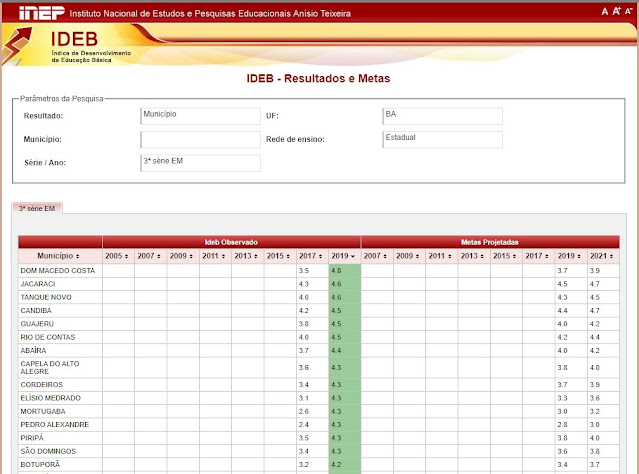Sort by Metas Projetadas 2007 column

(x=377, y=256)
